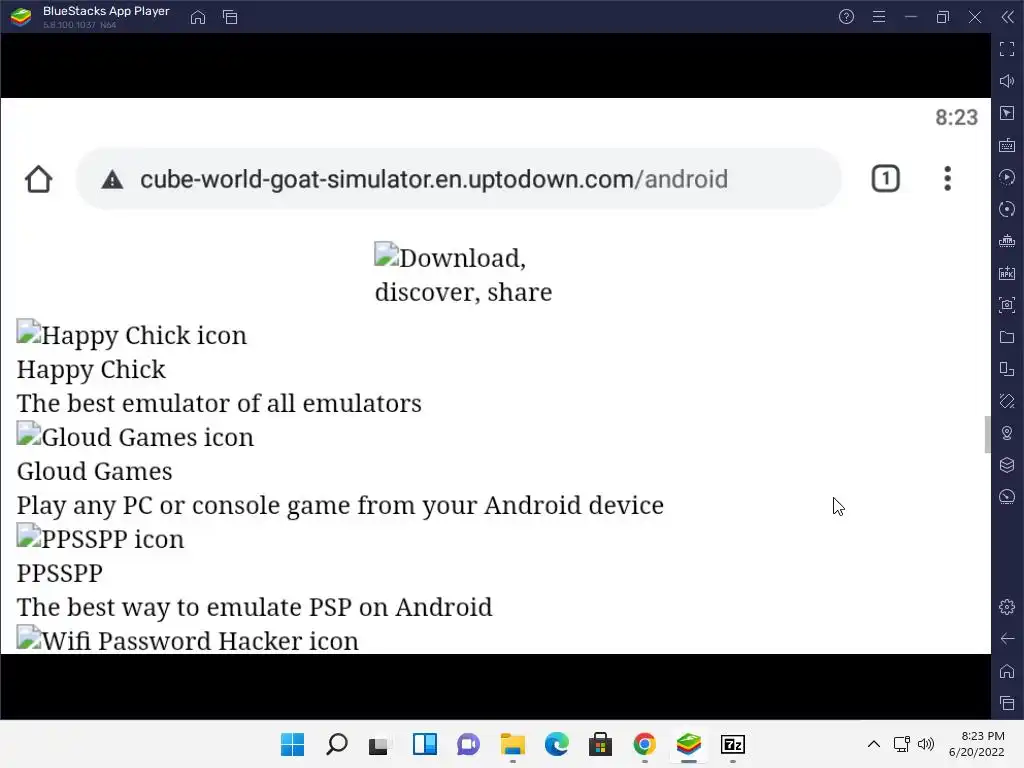Click the stacked layers icon in sidebar
1024x768 pixels.
pyautogui.click(x=1007, y=465)
